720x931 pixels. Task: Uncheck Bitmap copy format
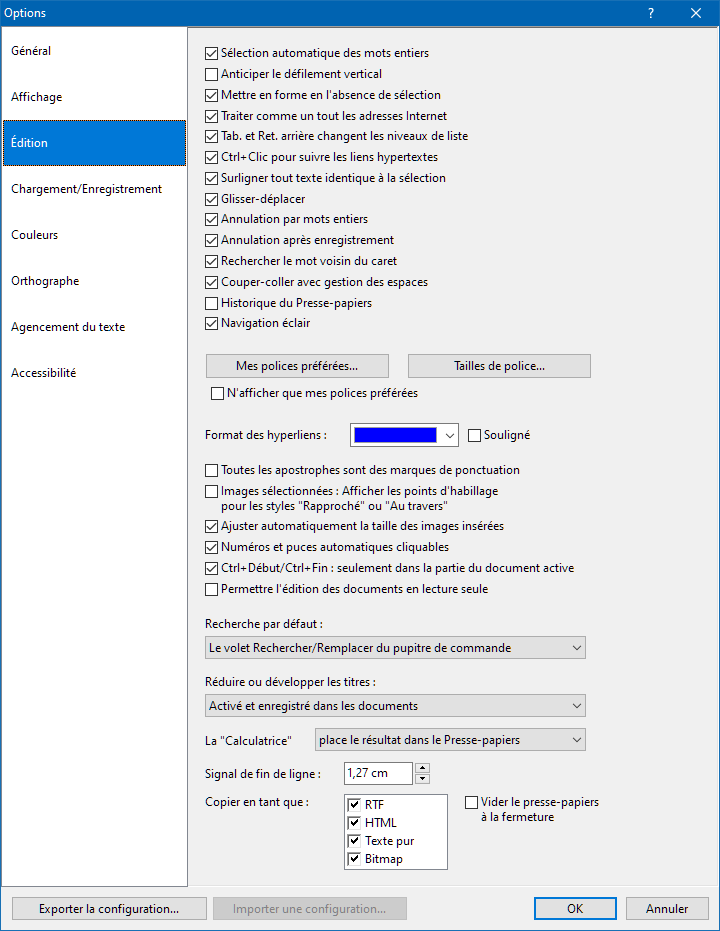pos(354,859)
